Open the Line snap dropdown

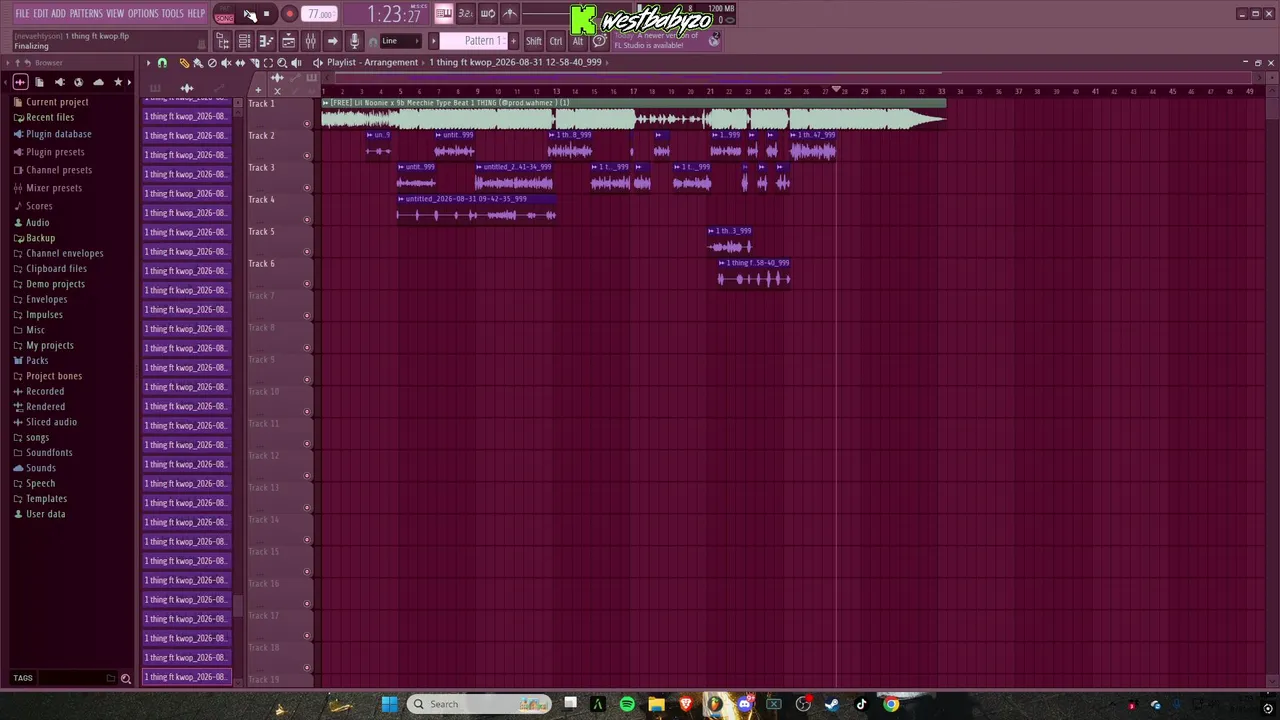coord(401,41)
